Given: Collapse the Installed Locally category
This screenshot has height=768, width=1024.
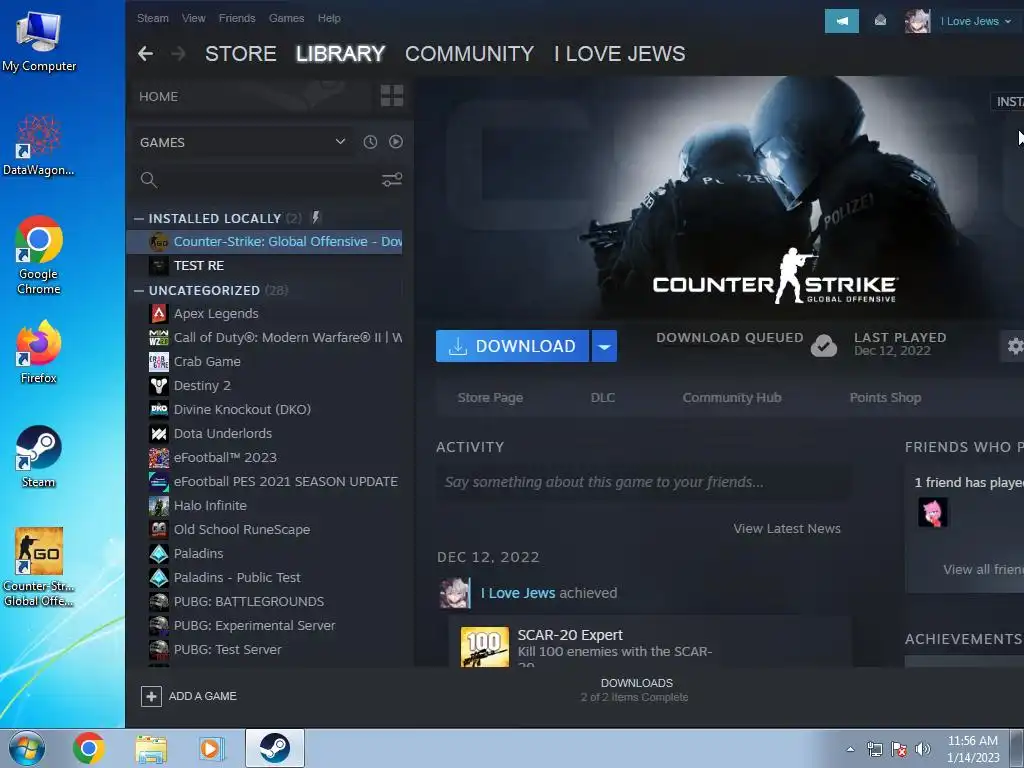Looking at the screenshot, I should 138,218.
